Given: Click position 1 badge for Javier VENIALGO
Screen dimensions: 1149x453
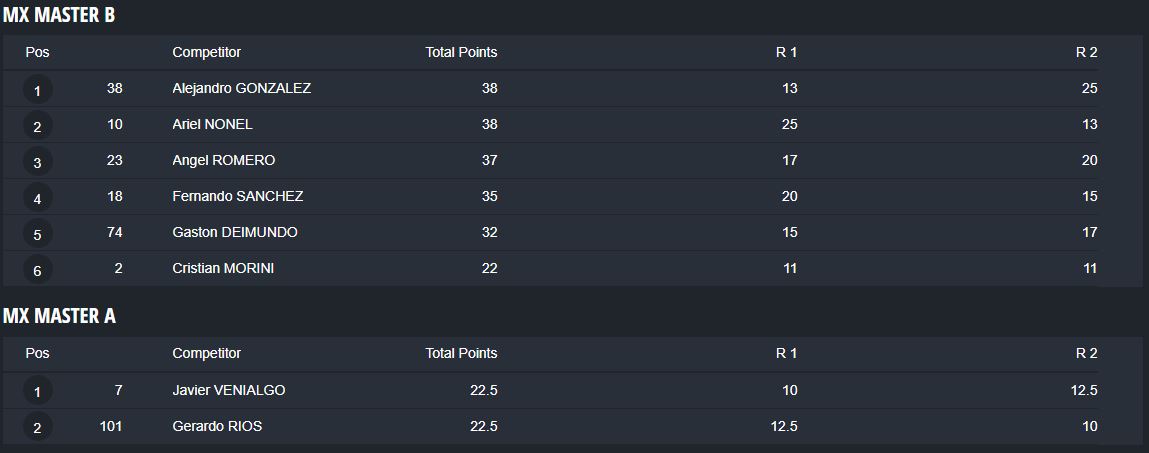Looking at the screenshot, I should coord(37,391).
